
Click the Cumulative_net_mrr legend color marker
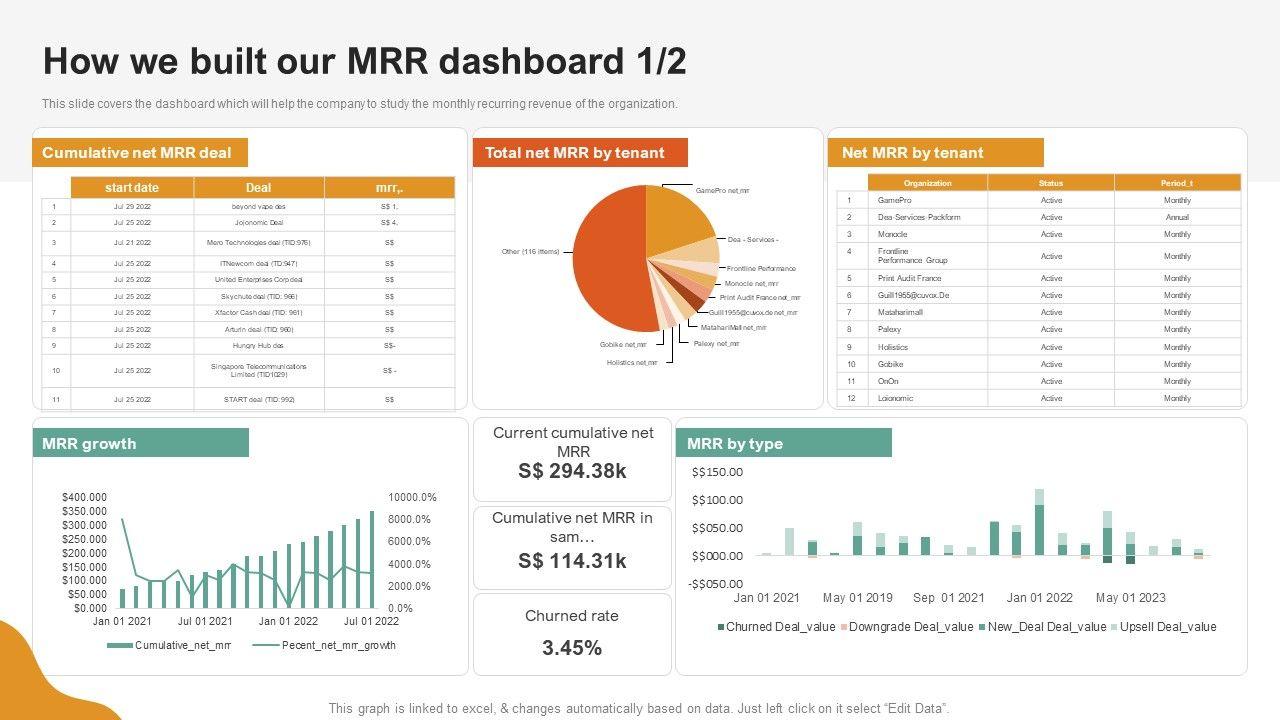pos(119,646)
